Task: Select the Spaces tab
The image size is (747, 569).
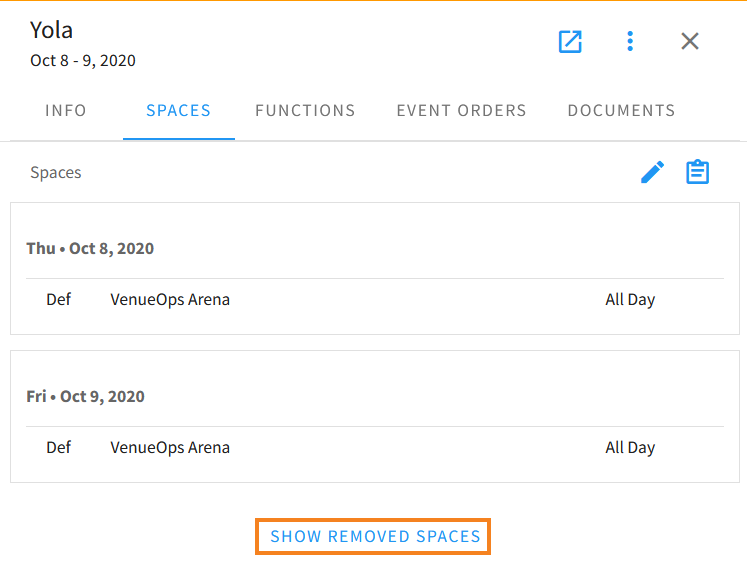Action: click(178, 111)
